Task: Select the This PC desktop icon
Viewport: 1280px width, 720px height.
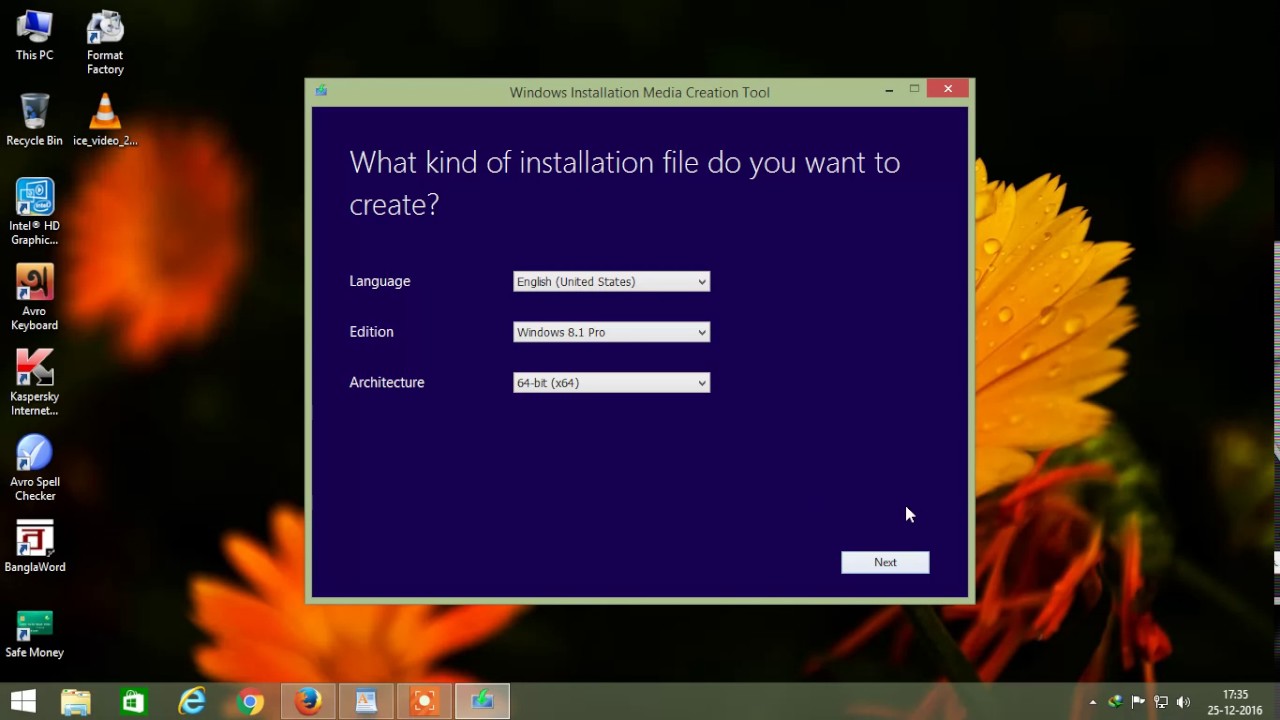Action: [34, 36]
